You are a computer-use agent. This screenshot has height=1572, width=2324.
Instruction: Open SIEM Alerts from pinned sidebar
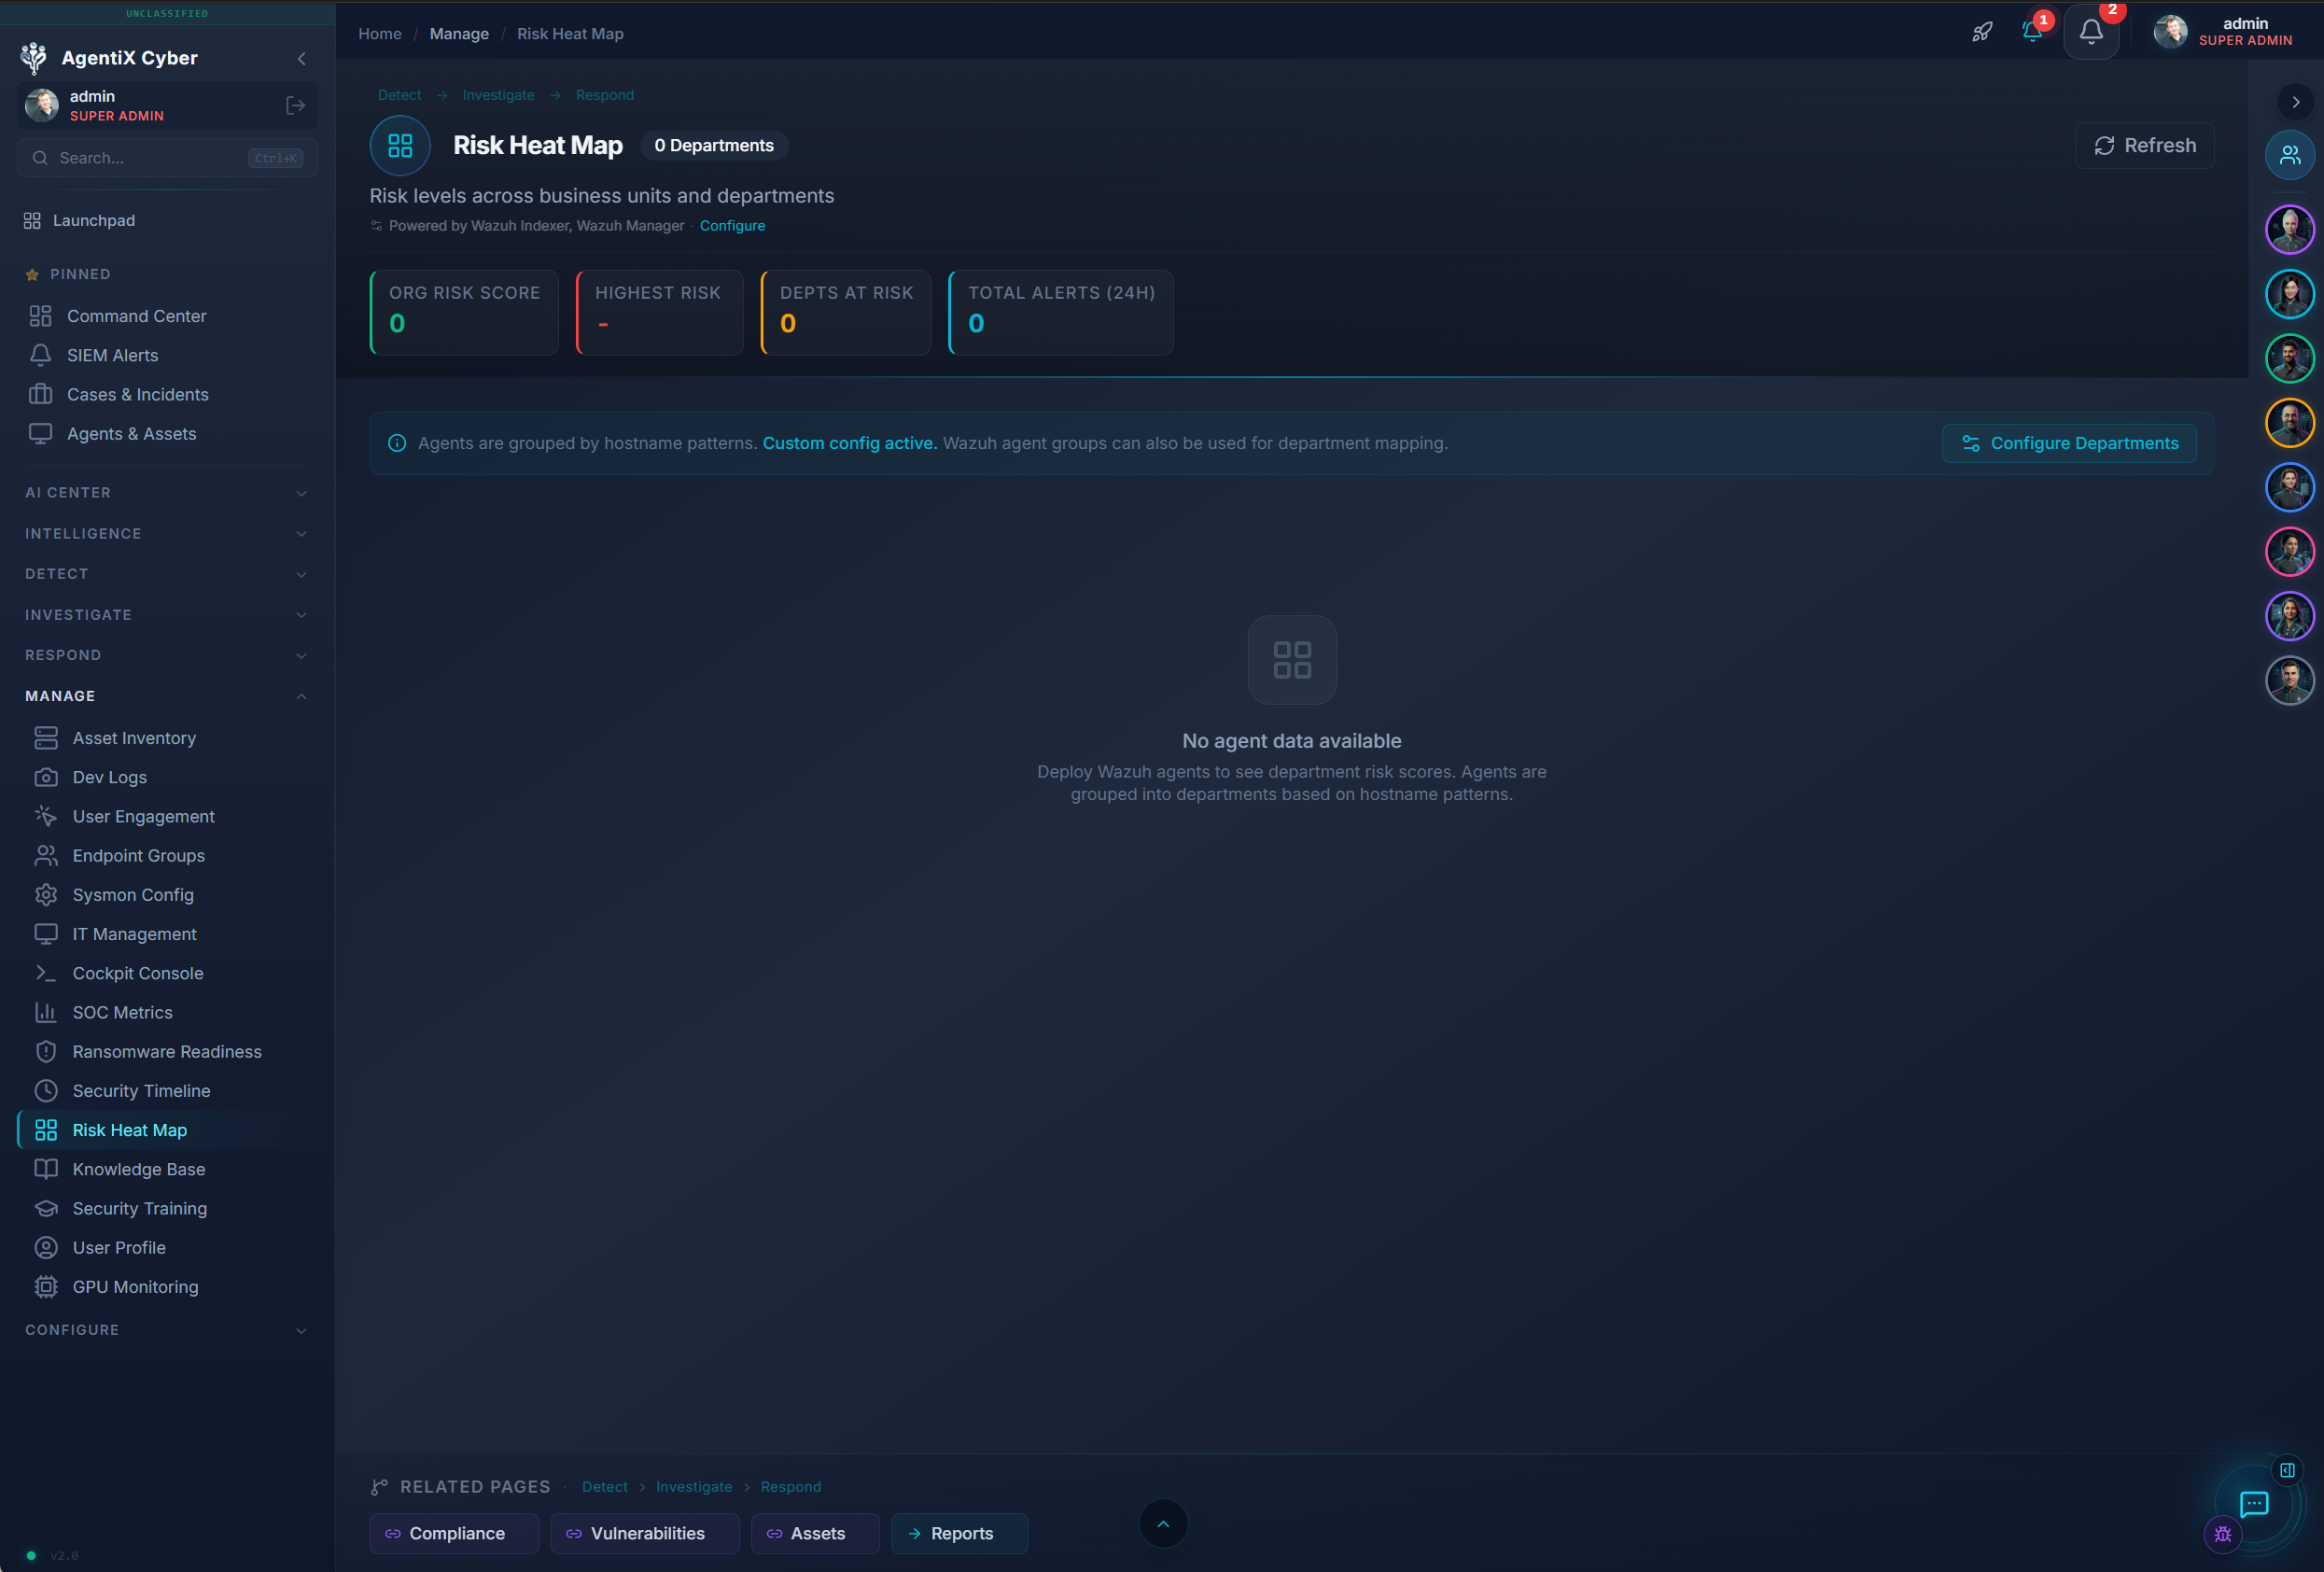click(112, 355)
